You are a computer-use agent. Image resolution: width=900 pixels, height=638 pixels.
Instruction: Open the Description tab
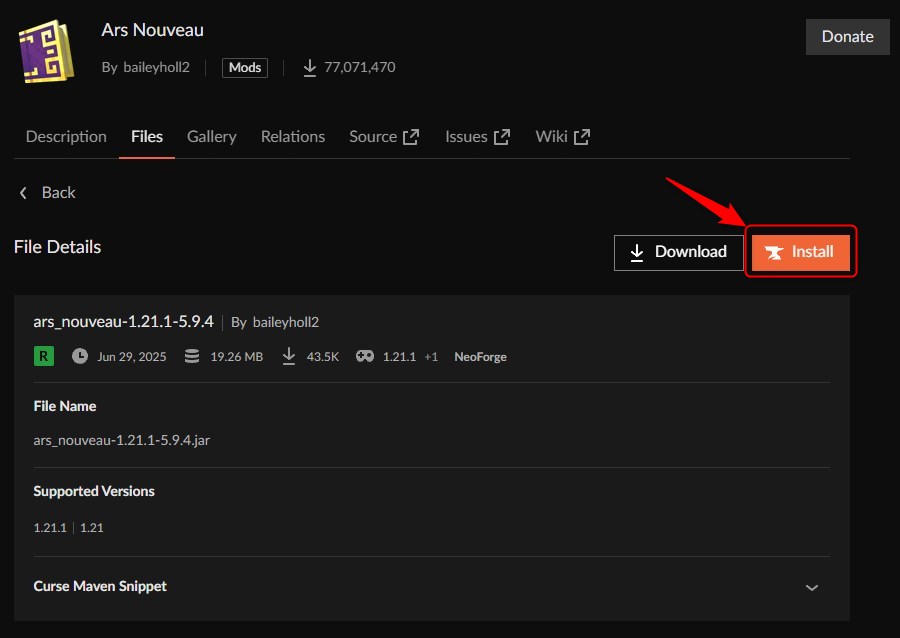coord(66,137)
